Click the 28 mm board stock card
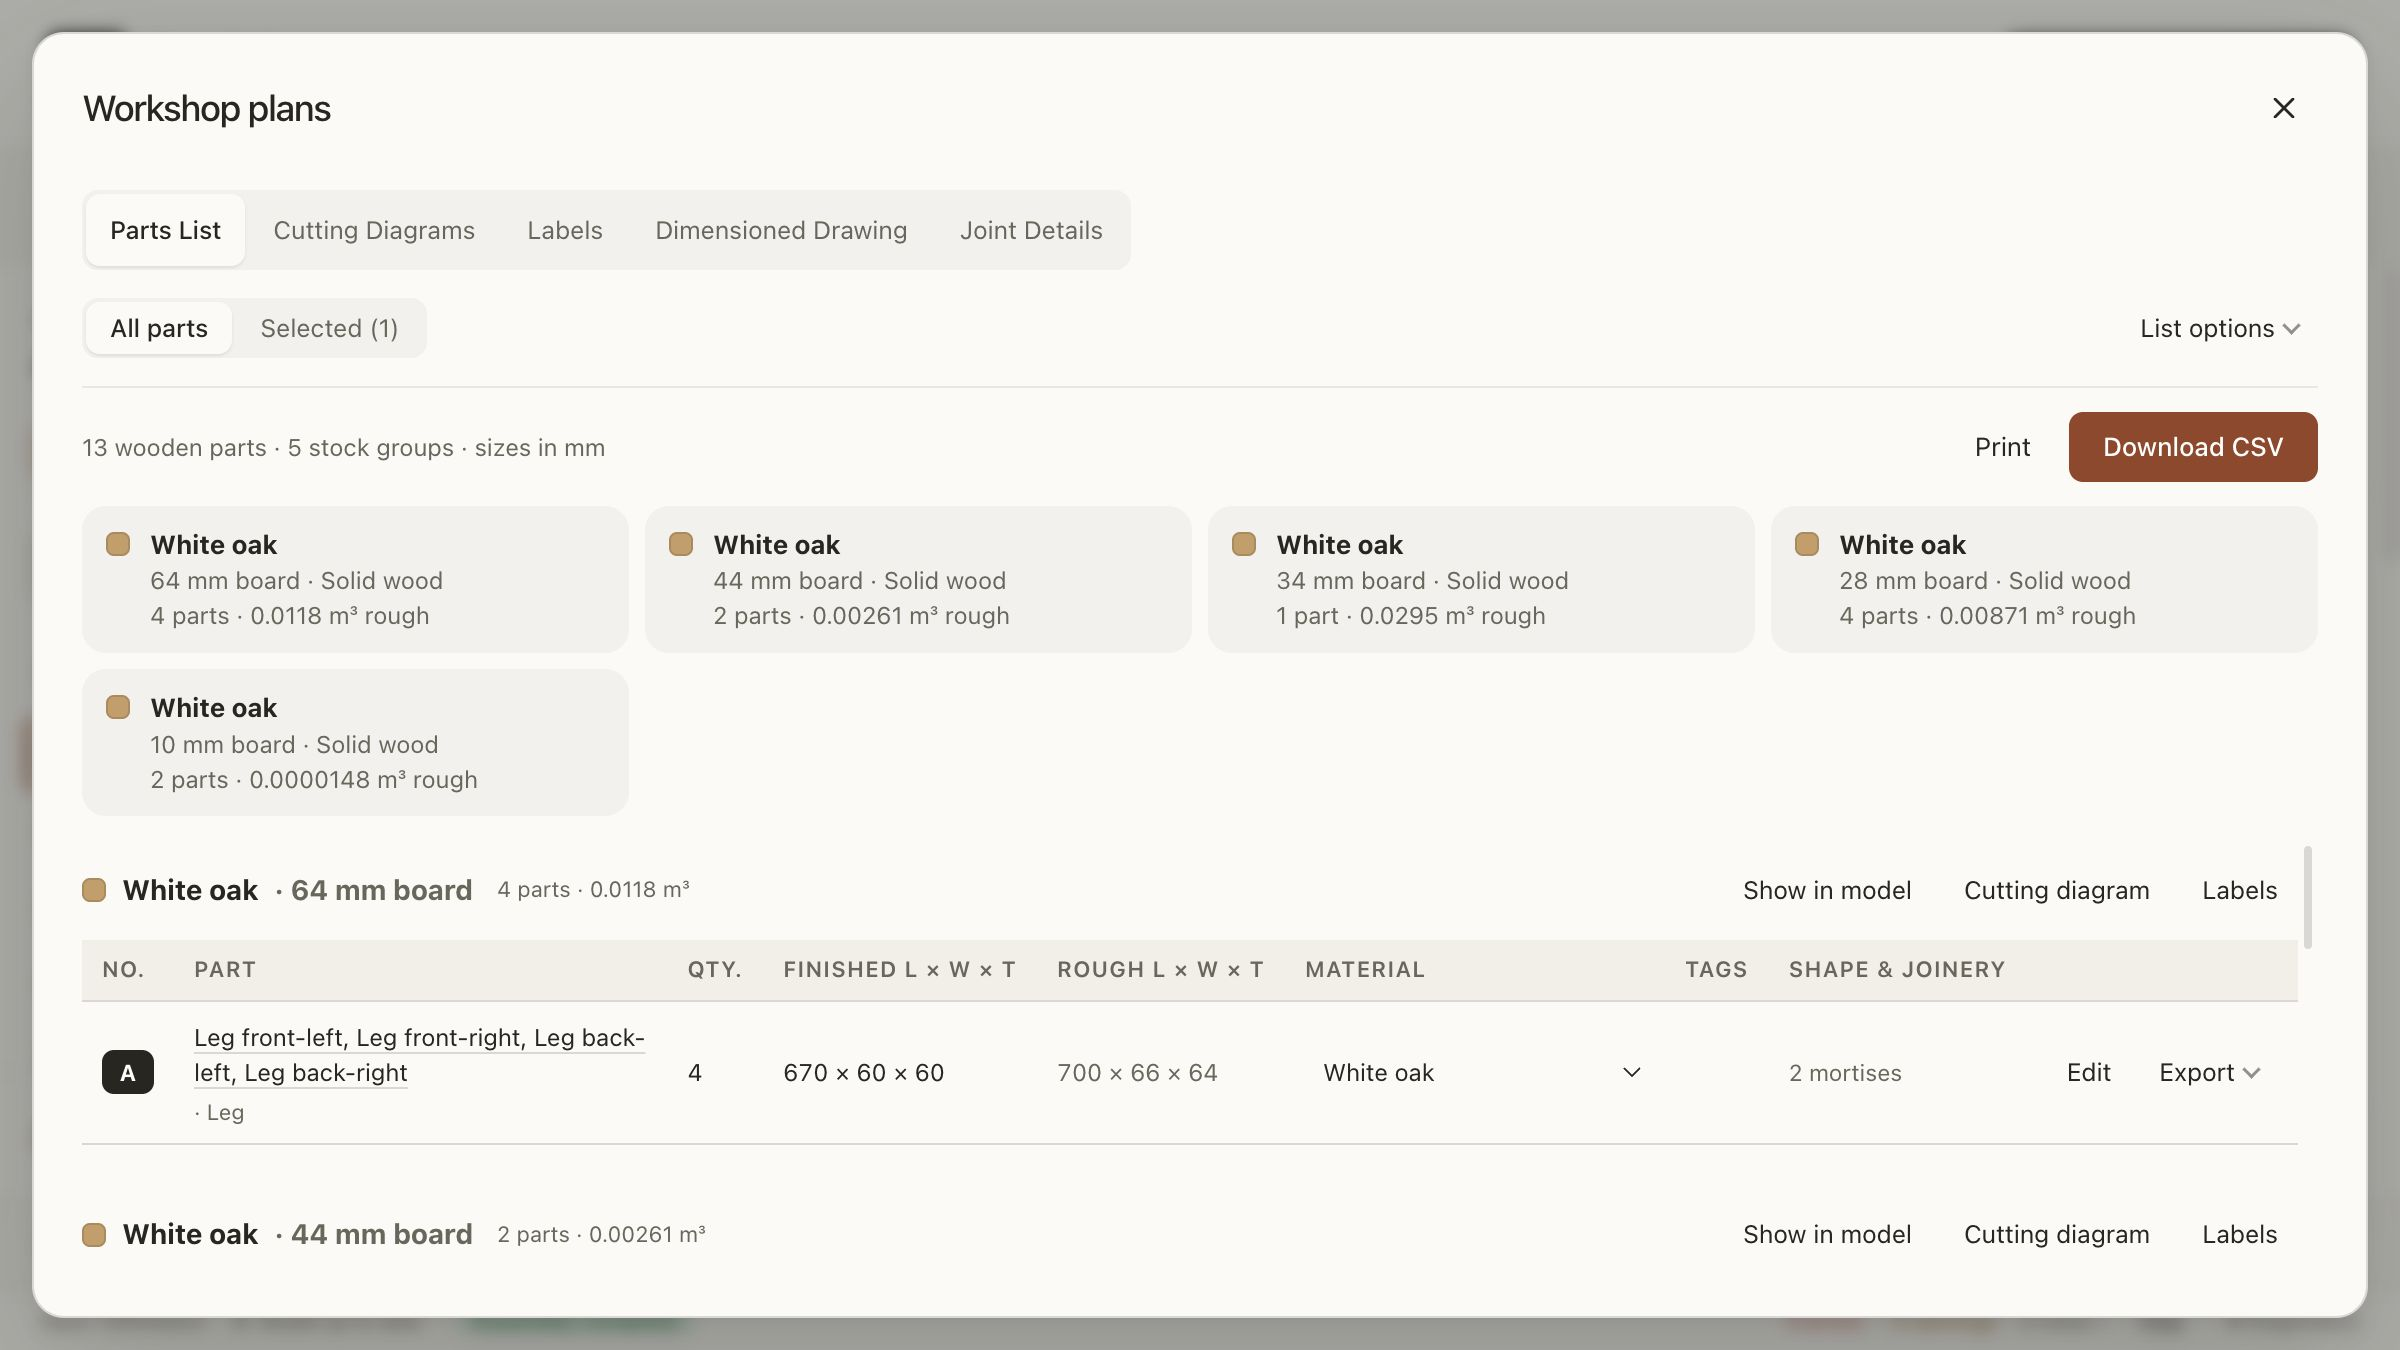This screenshot has width=2400, height=1350. click(2044, 579)
